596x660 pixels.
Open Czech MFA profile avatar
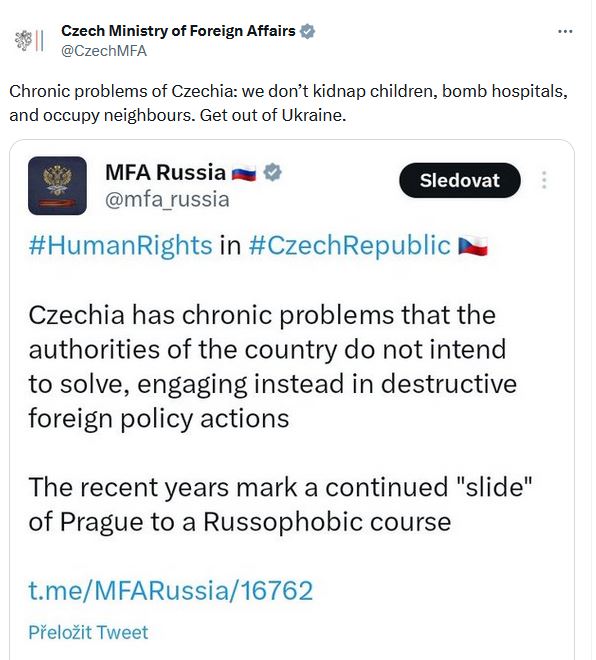pos(29,41)
